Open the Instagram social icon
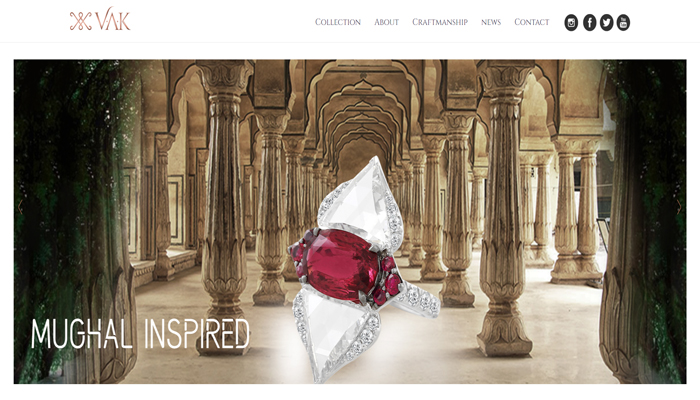This screenshot has width=700, height=400. tap(571, 23)
